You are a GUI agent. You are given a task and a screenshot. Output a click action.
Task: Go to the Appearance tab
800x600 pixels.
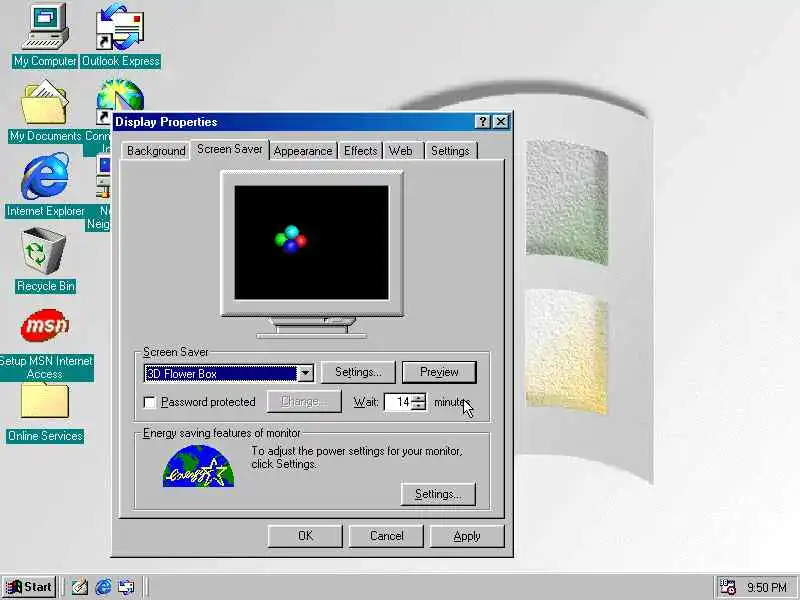pyautogui.click(x=303, y=151)
